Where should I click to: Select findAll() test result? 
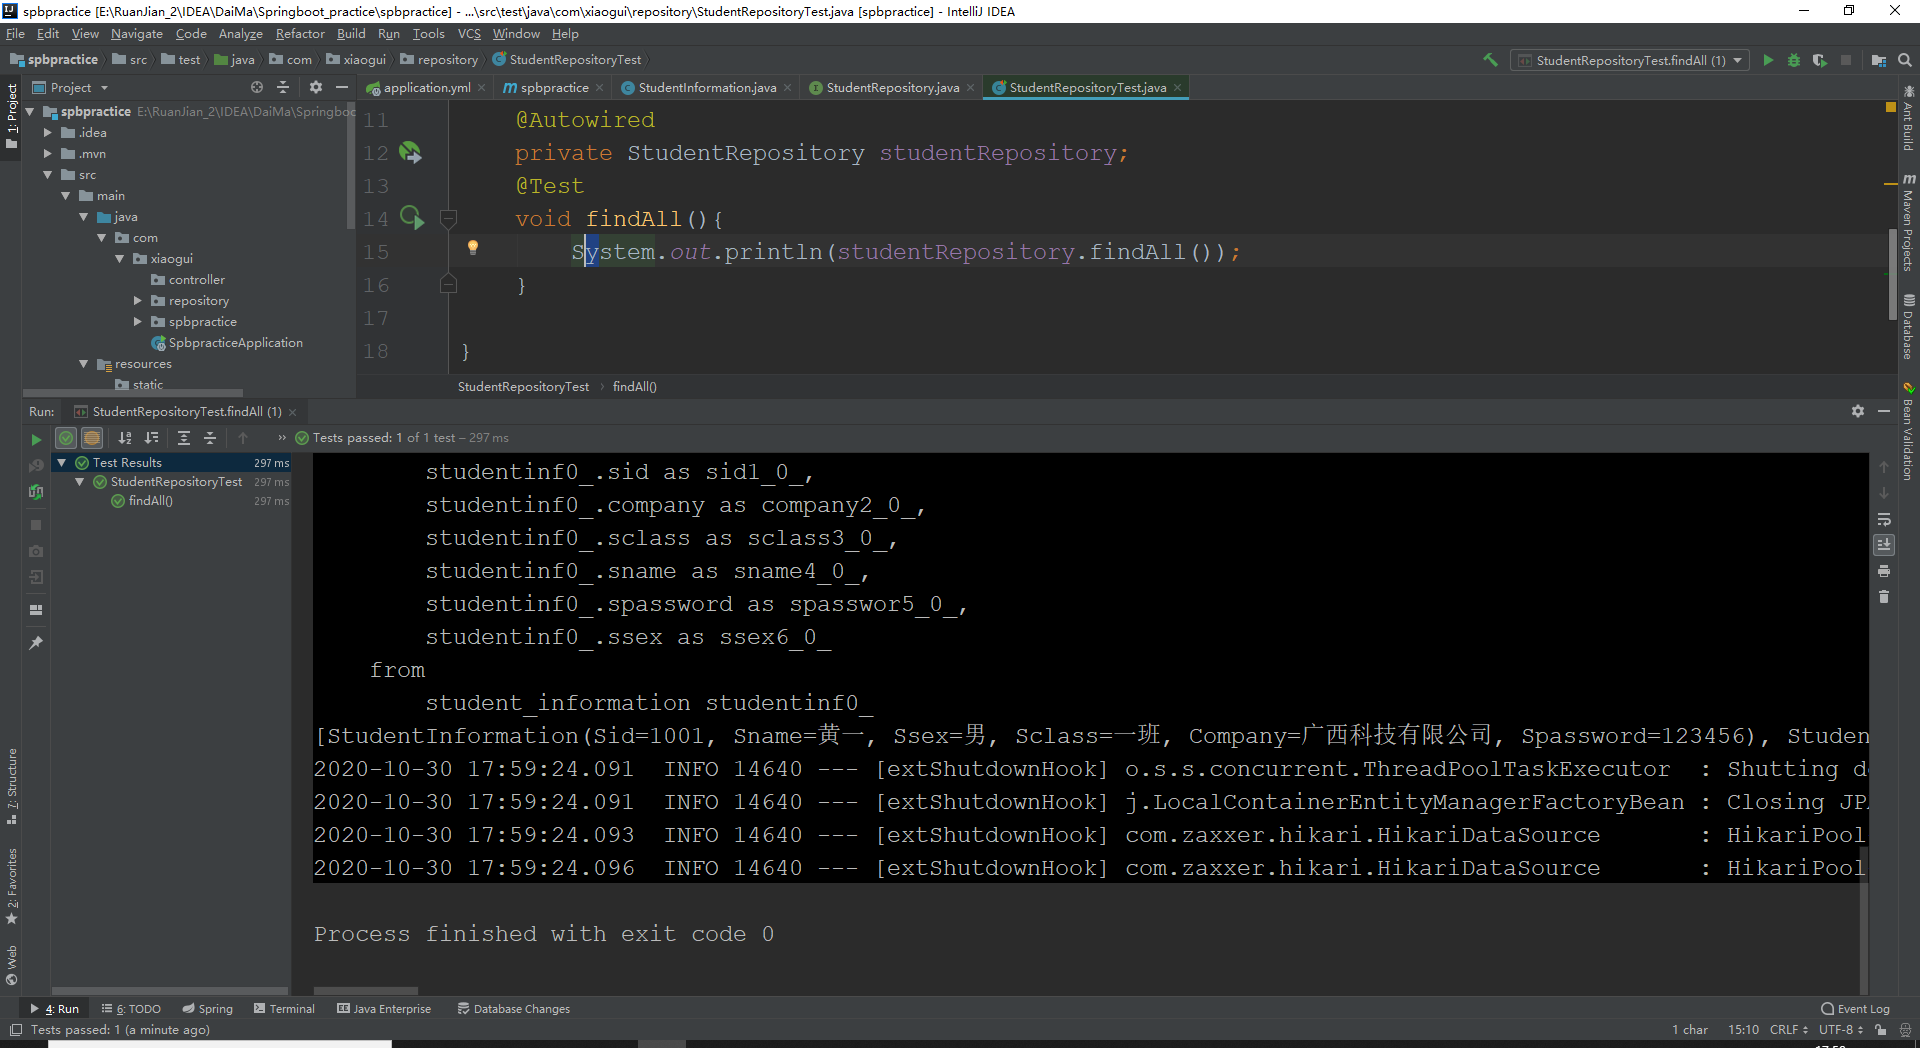150,501
